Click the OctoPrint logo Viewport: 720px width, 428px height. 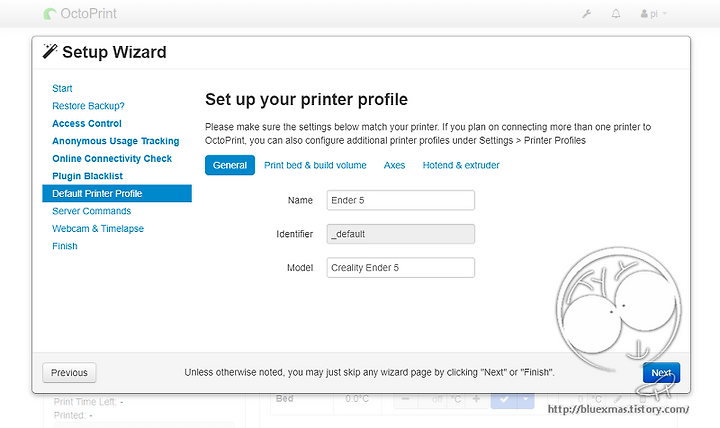point(80,14)
